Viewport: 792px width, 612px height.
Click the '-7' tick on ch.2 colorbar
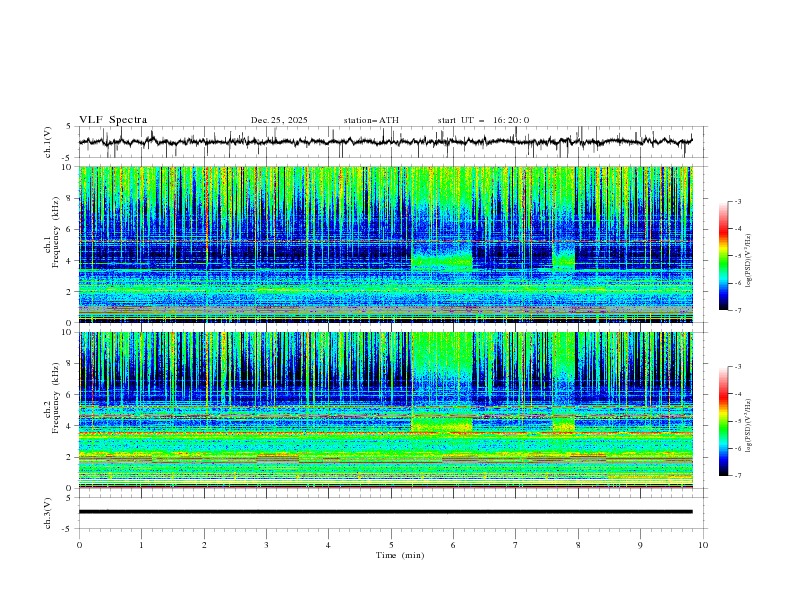pyautogui.click(x=737, y=476)
